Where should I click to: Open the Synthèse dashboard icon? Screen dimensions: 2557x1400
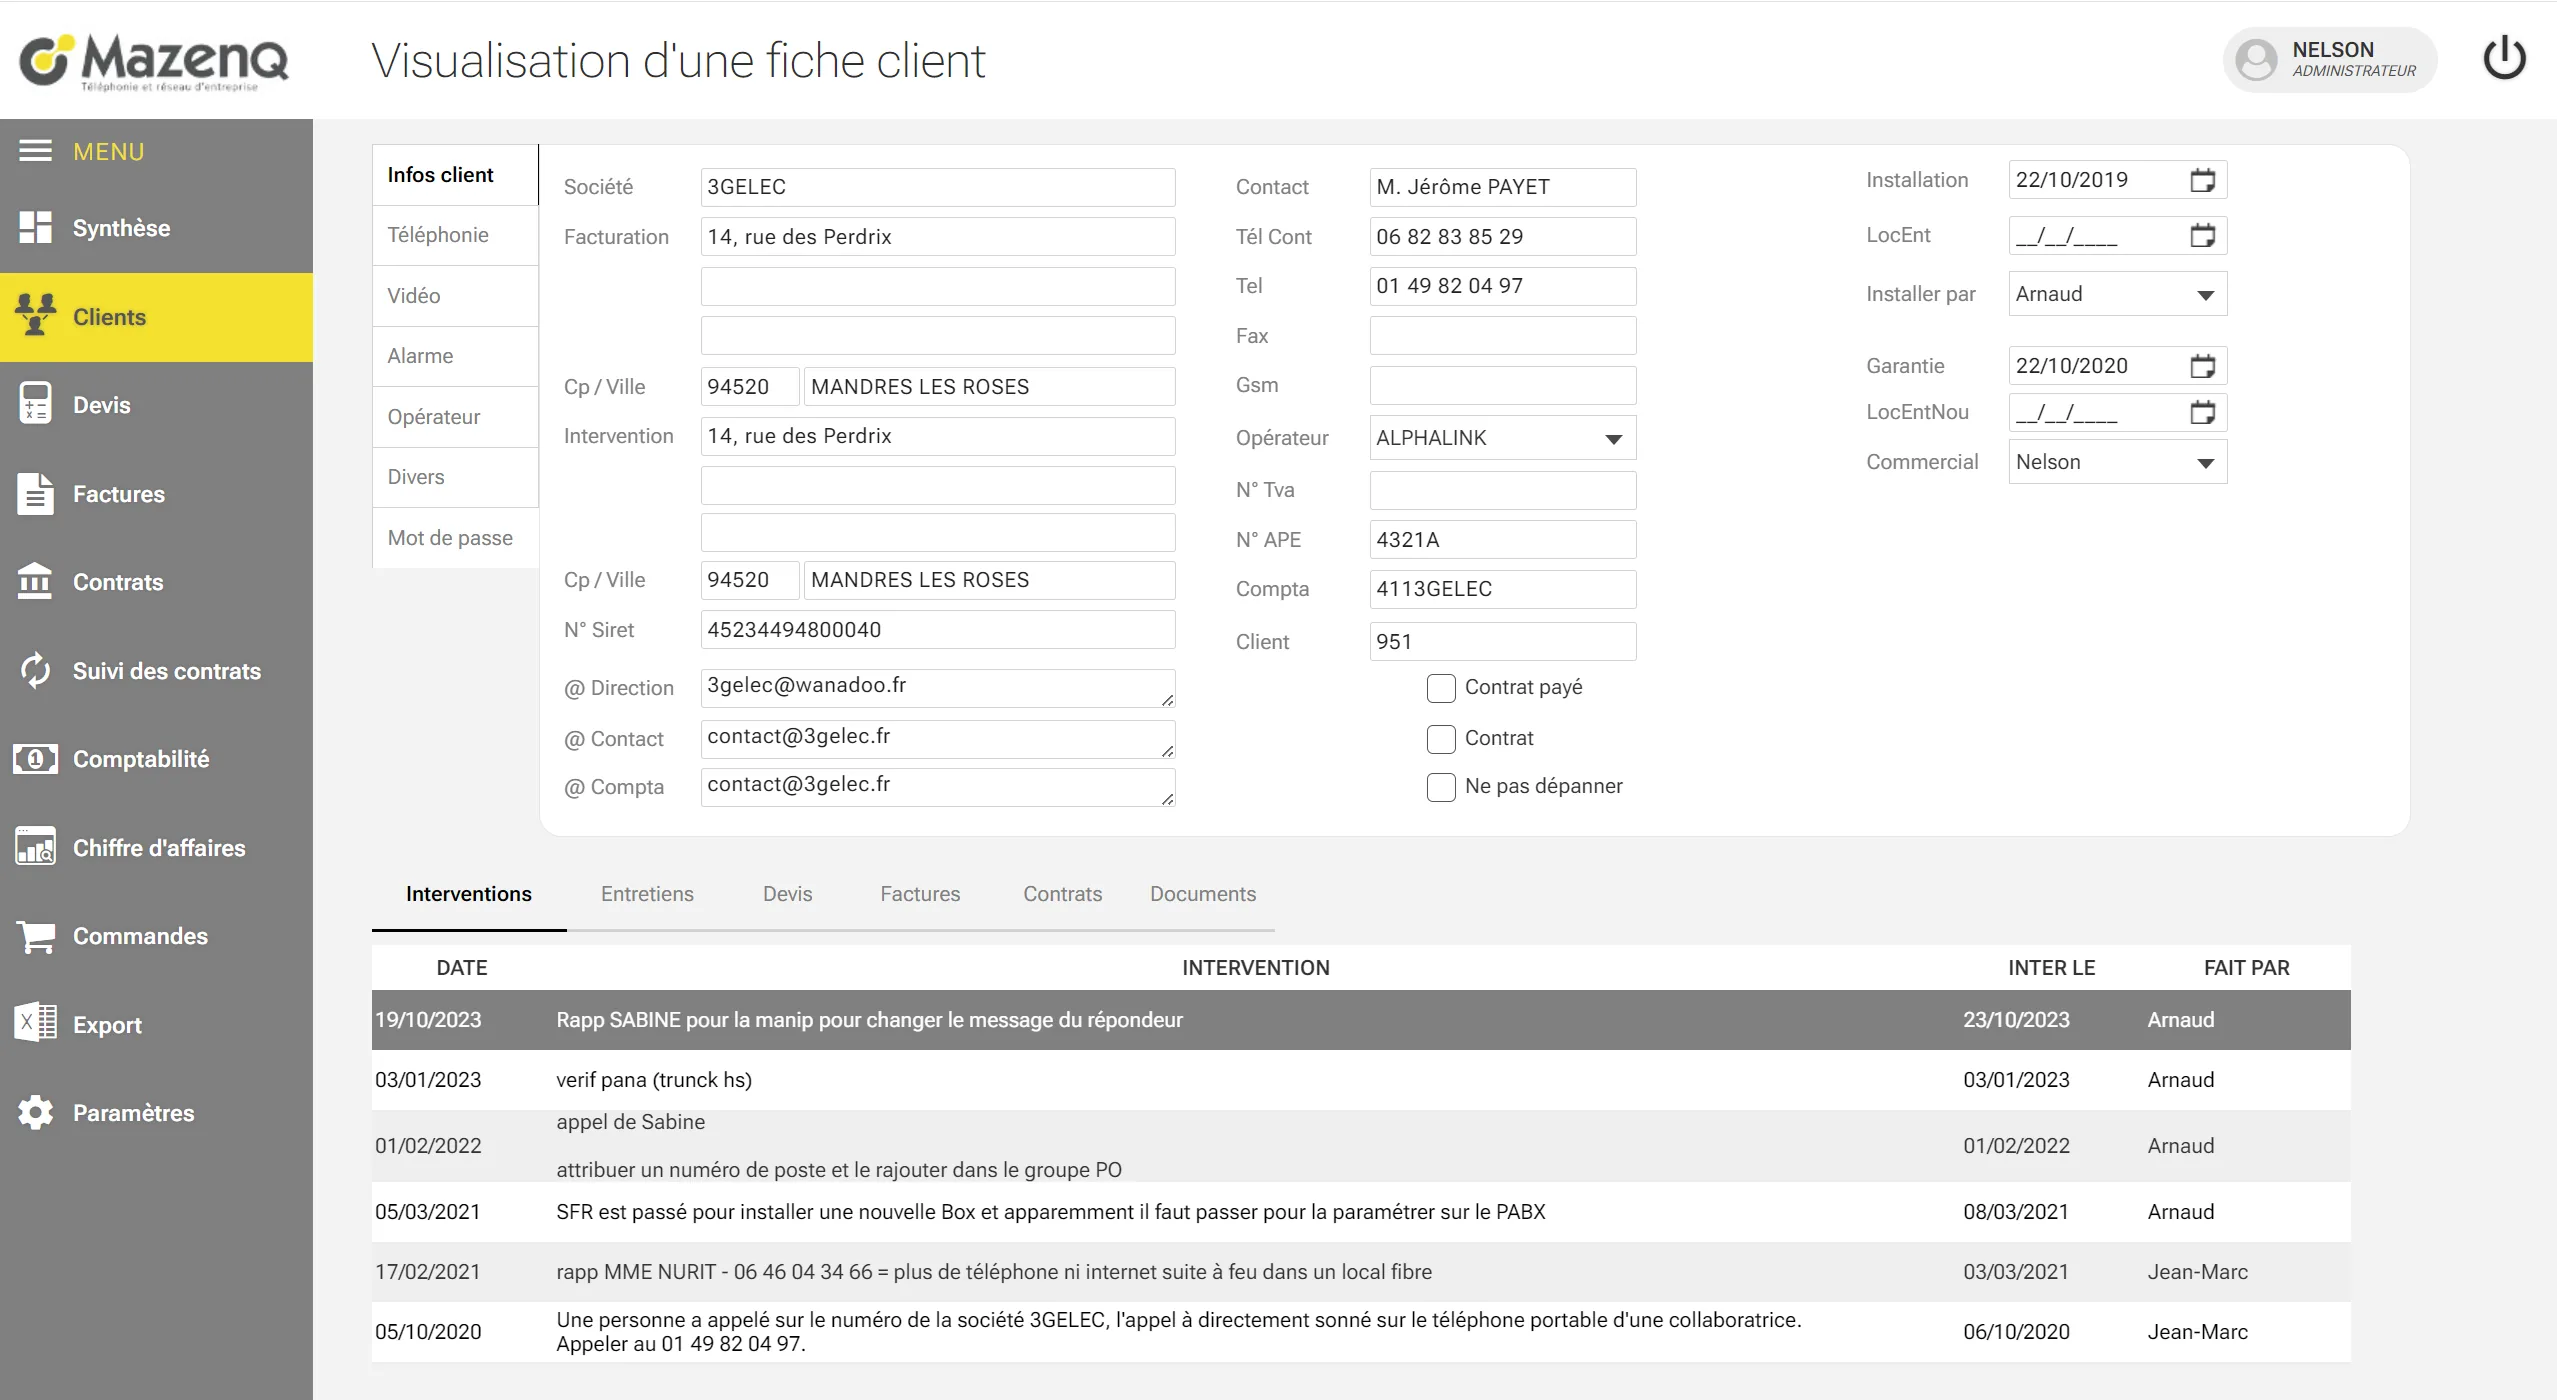(35, 228)
